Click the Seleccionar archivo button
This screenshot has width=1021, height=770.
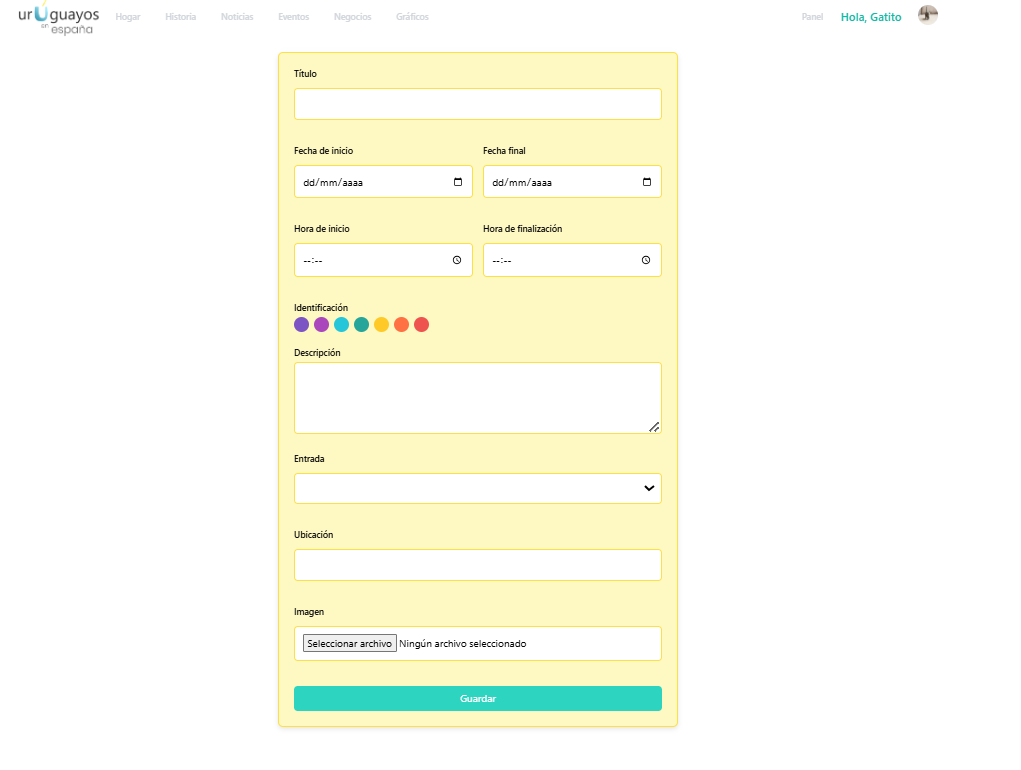point(350,644)
